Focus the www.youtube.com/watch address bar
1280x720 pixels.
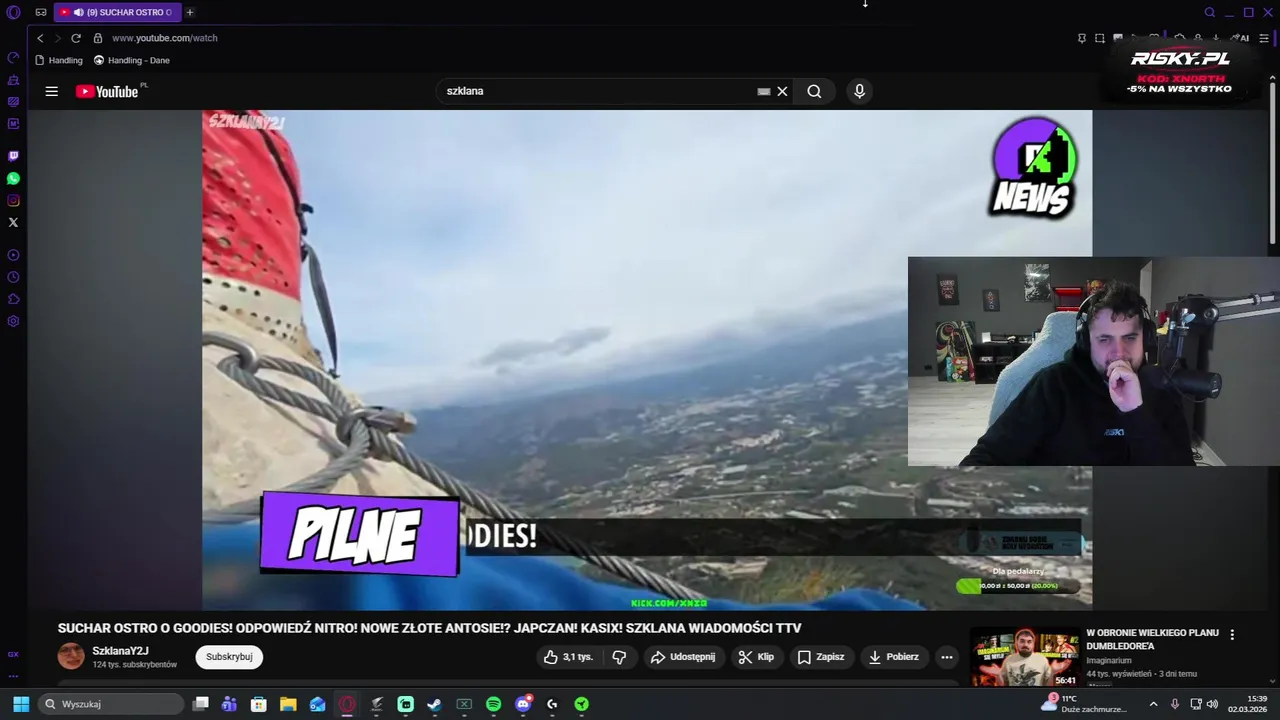point(164,38)
